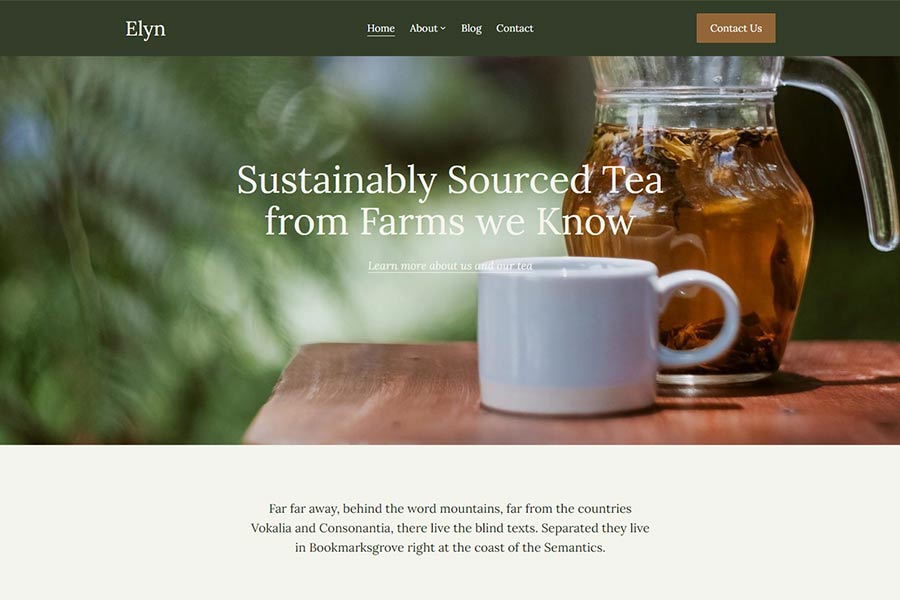This screenshot has width=900, height=600.
Task: Click the white mug in hero image
Action: 568,336
